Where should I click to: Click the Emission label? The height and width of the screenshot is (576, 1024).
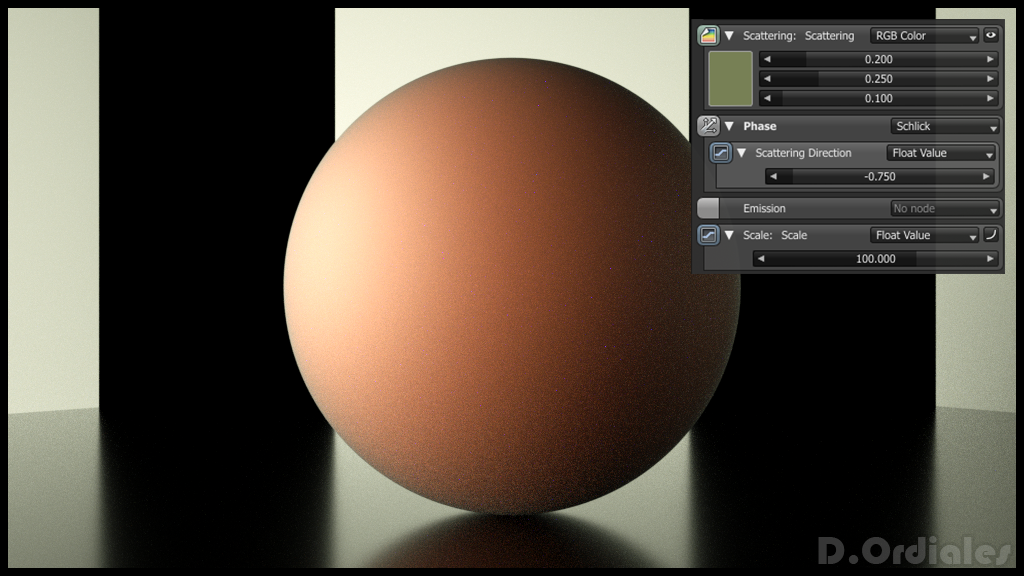[x=764, y=208]
